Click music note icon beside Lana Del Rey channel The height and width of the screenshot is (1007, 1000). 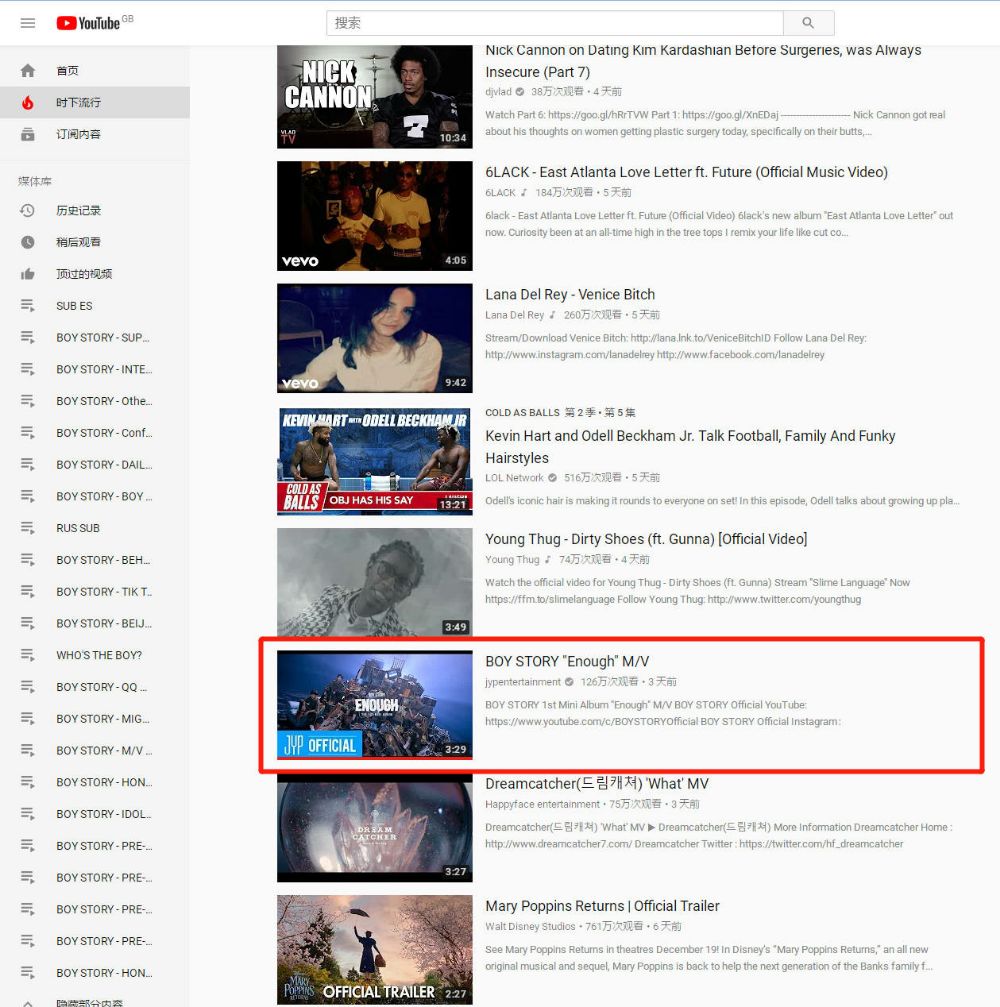tap(552, 315)
